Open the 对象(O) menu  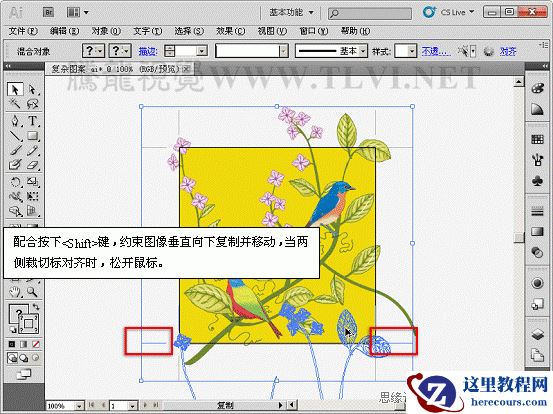(x=106, y=31)
